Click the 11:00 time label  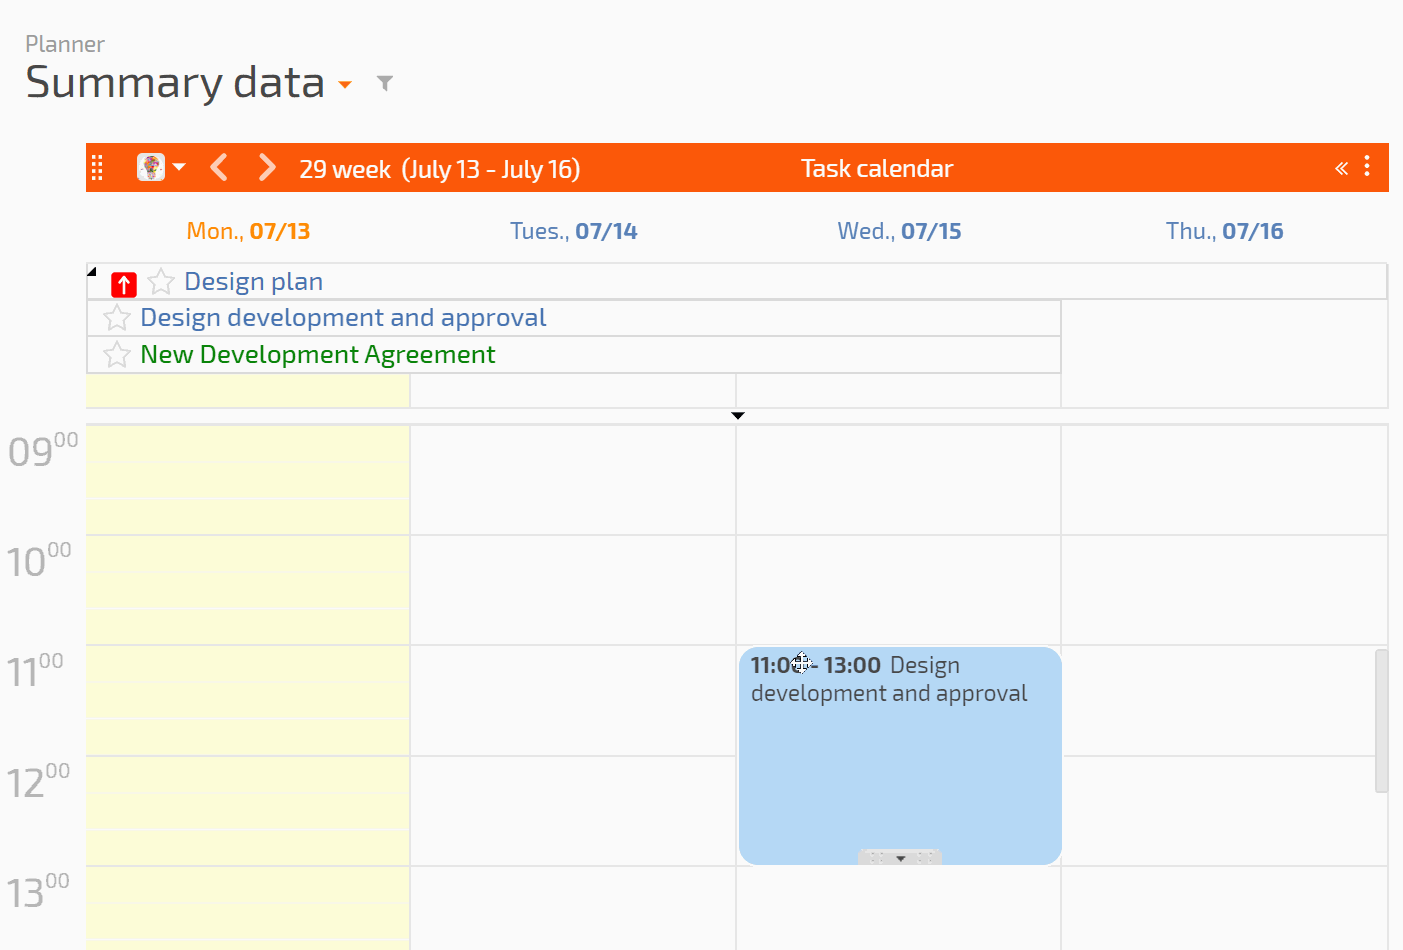35,671
